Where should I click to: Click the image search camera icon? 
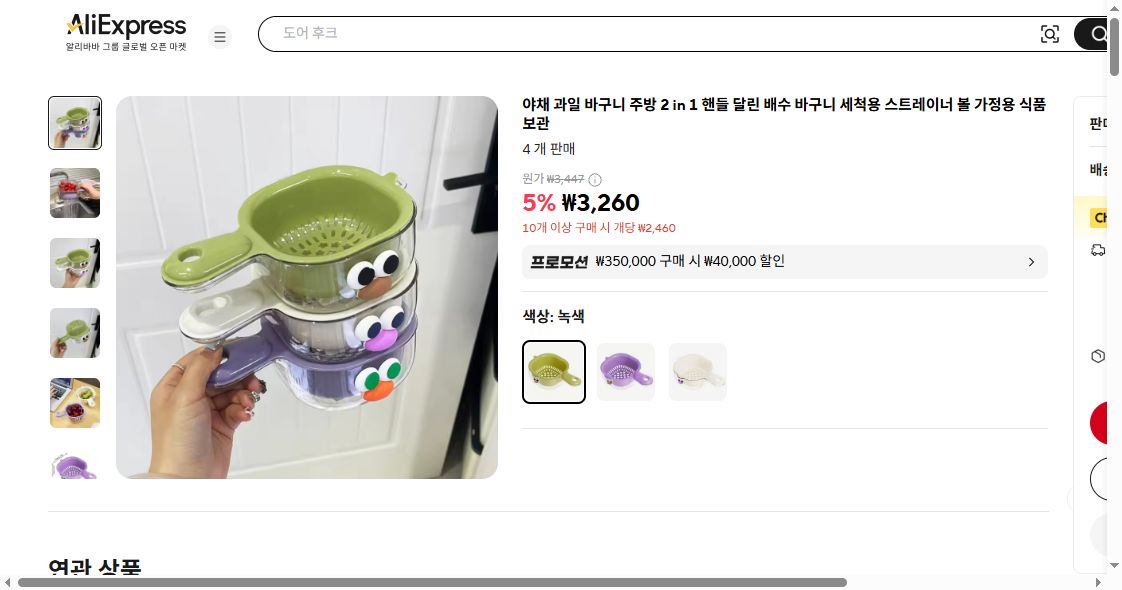pyautogui.click(x=1050, y=33)
